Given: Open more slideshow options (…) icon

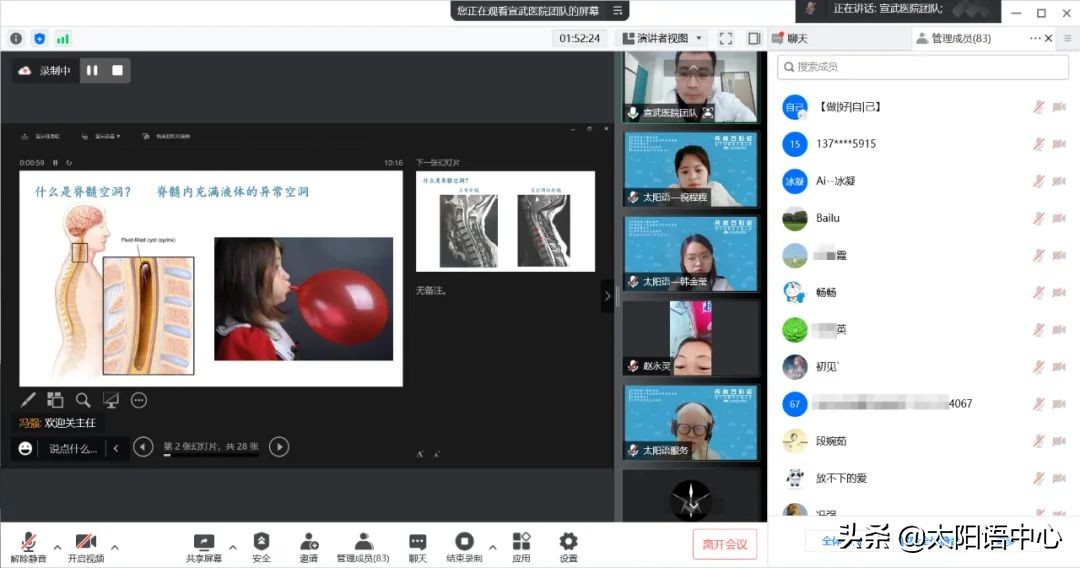Looking at the screenshot, I should coord(139,400).
